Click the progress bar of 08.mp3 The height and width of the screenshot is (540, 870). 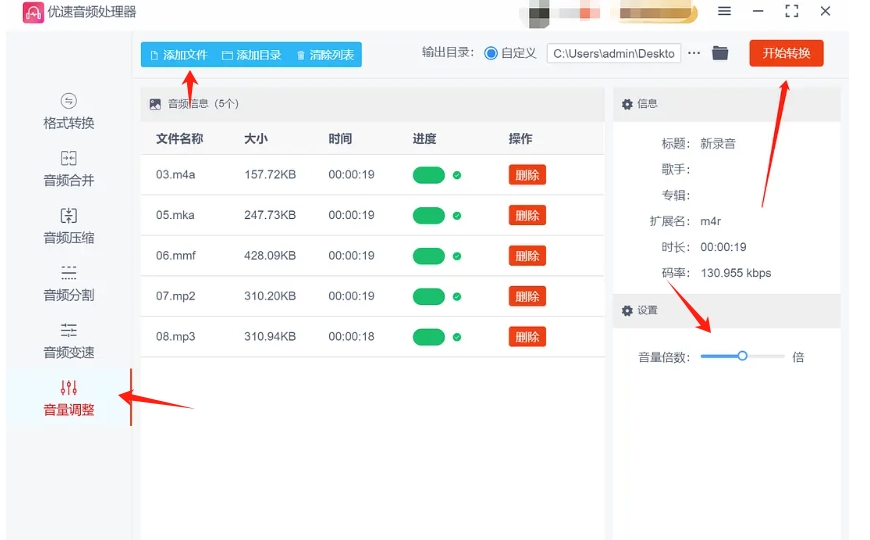429,337
